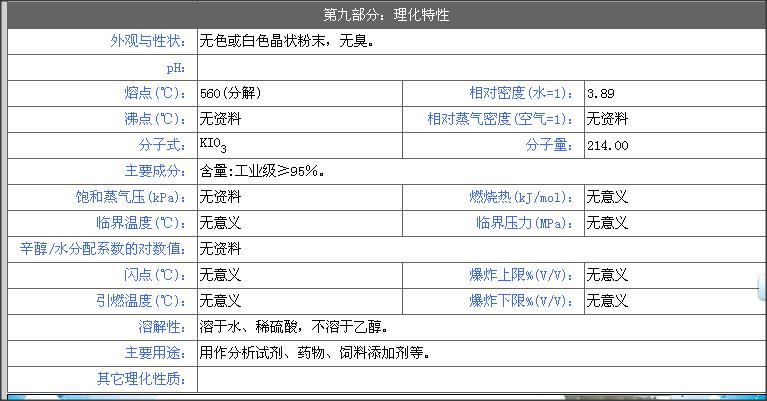The width and height of the screenshot is (767, 401).
Task: Select the molecular formula KIO3
Action: click(x=212, y=146)
